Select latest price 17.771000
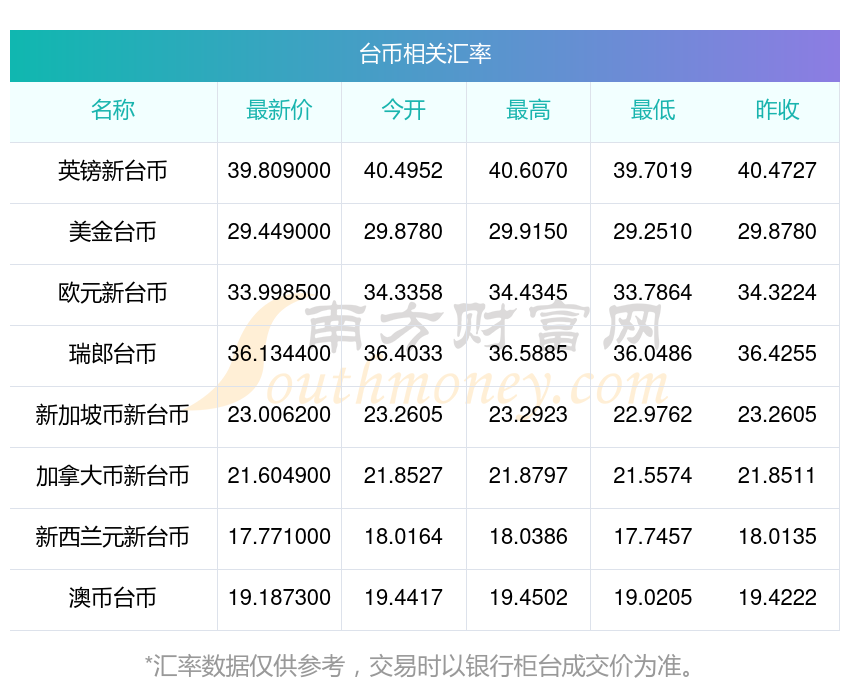Viewport: 850px width, 698px height. click(279, 537)
